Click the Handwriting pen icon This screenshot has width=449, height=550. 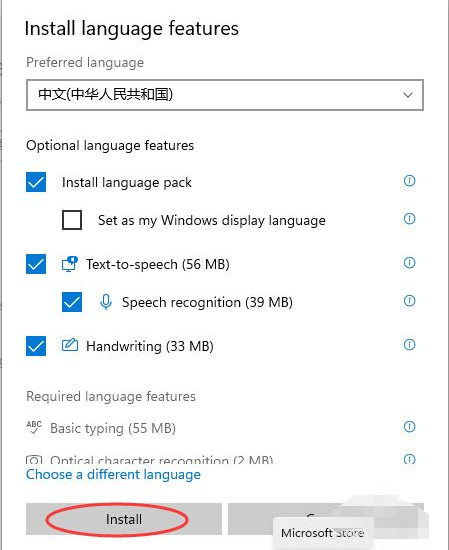tap(70, 345)
